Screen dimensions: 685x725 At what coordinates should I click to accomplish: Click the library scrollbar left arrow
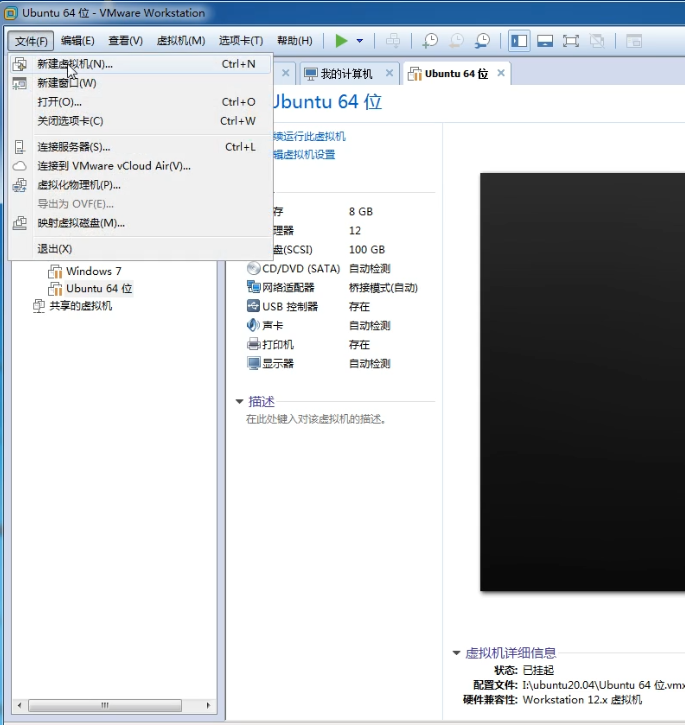click(x=19, y=705)
